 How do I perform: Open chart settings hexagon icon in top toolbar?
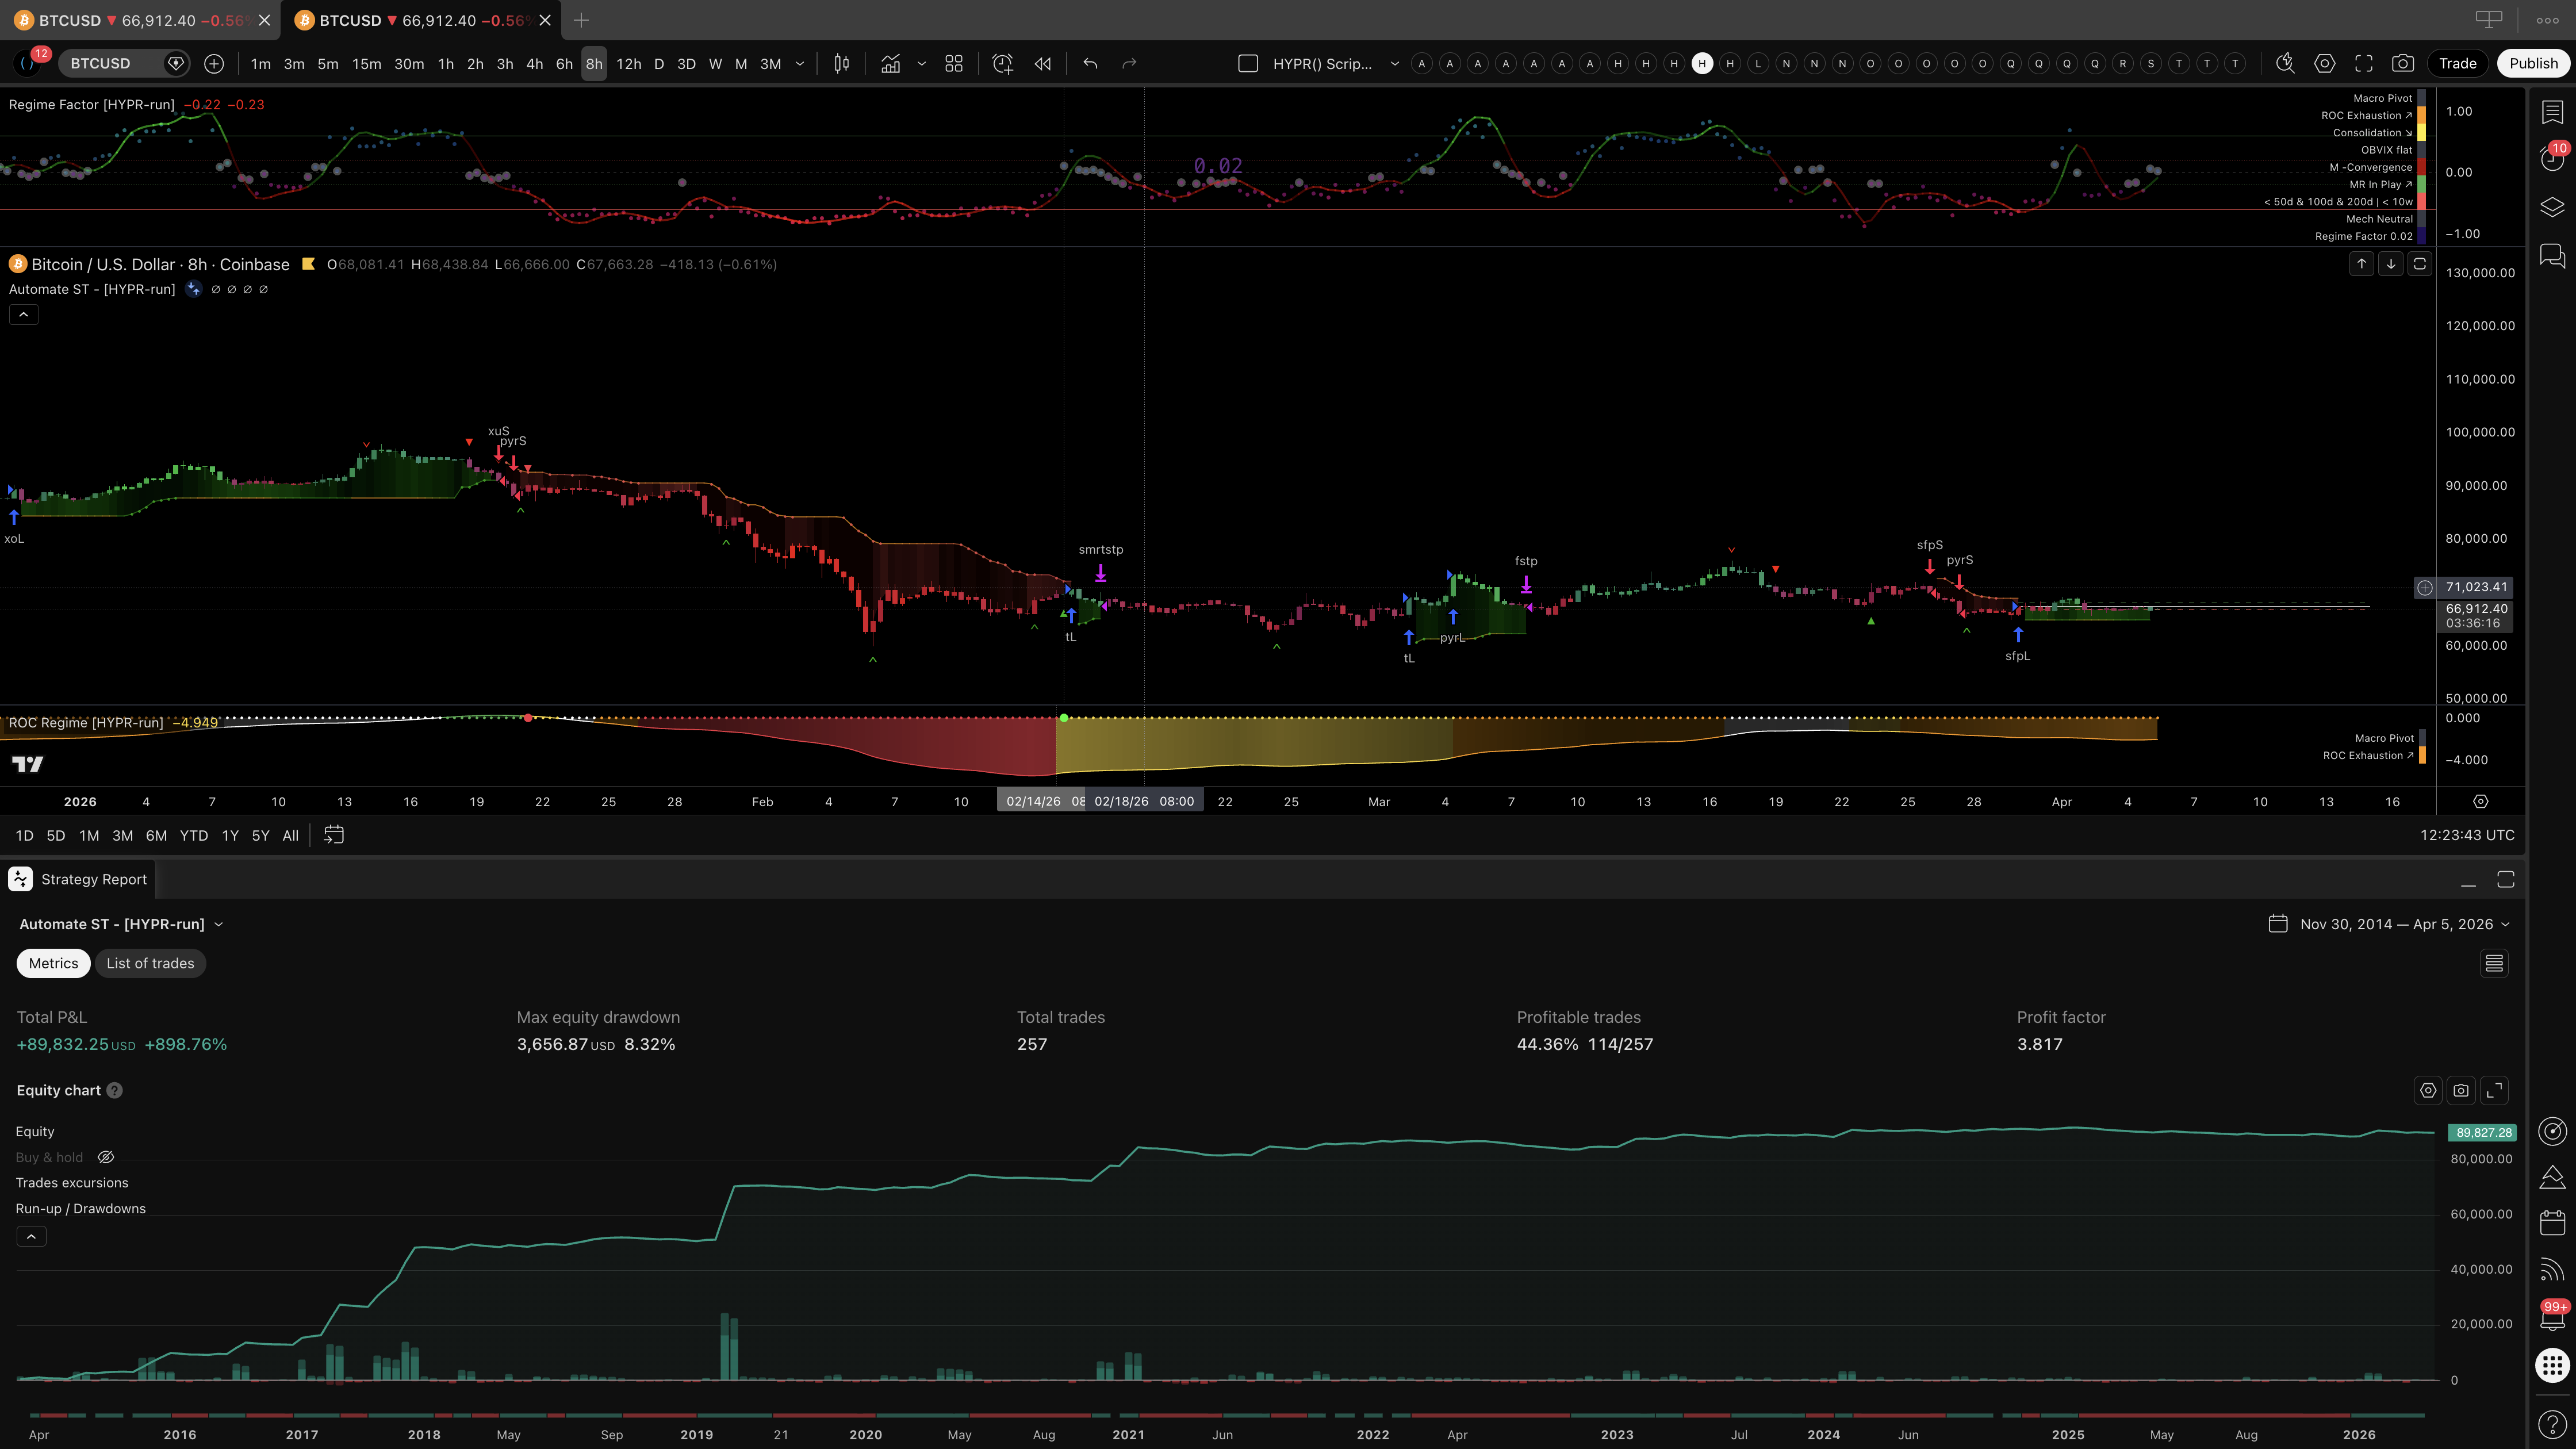tap(2325, 63)
